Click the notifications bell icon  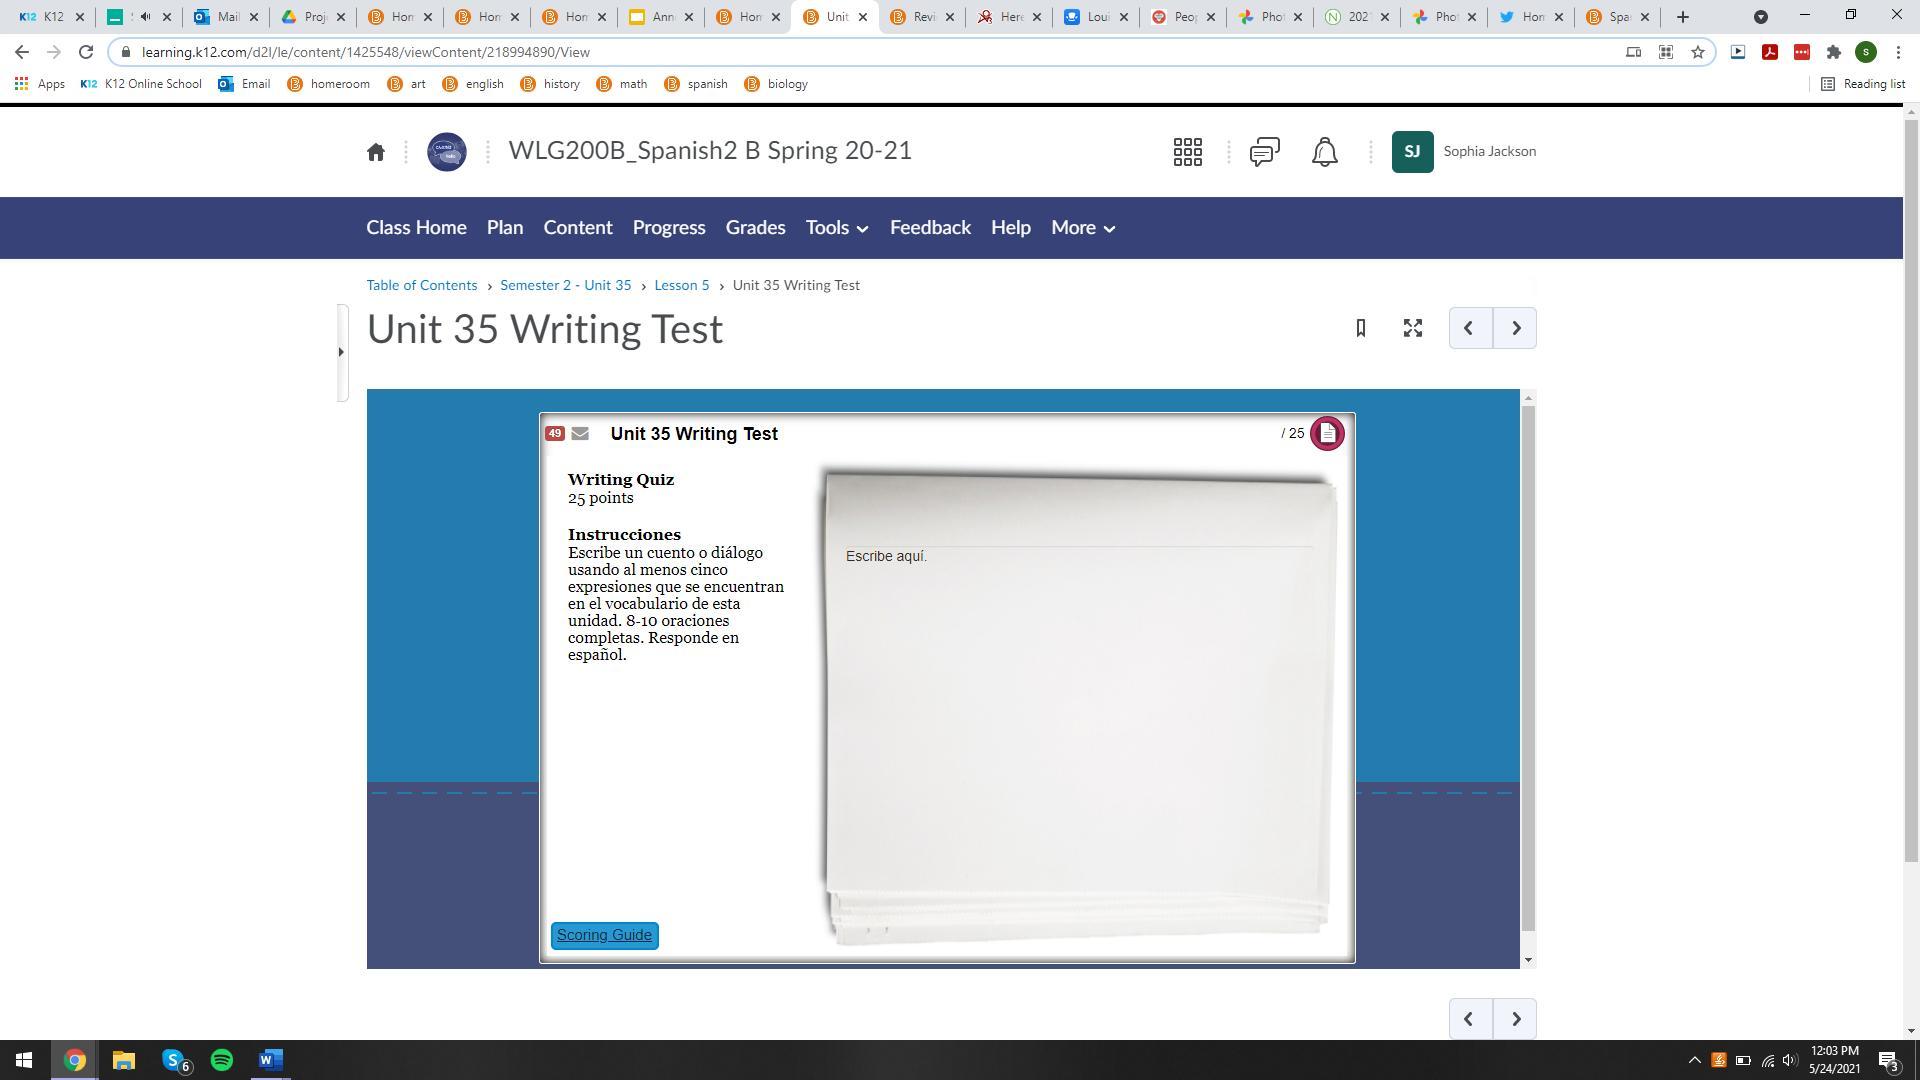[x=1324, y=152]
